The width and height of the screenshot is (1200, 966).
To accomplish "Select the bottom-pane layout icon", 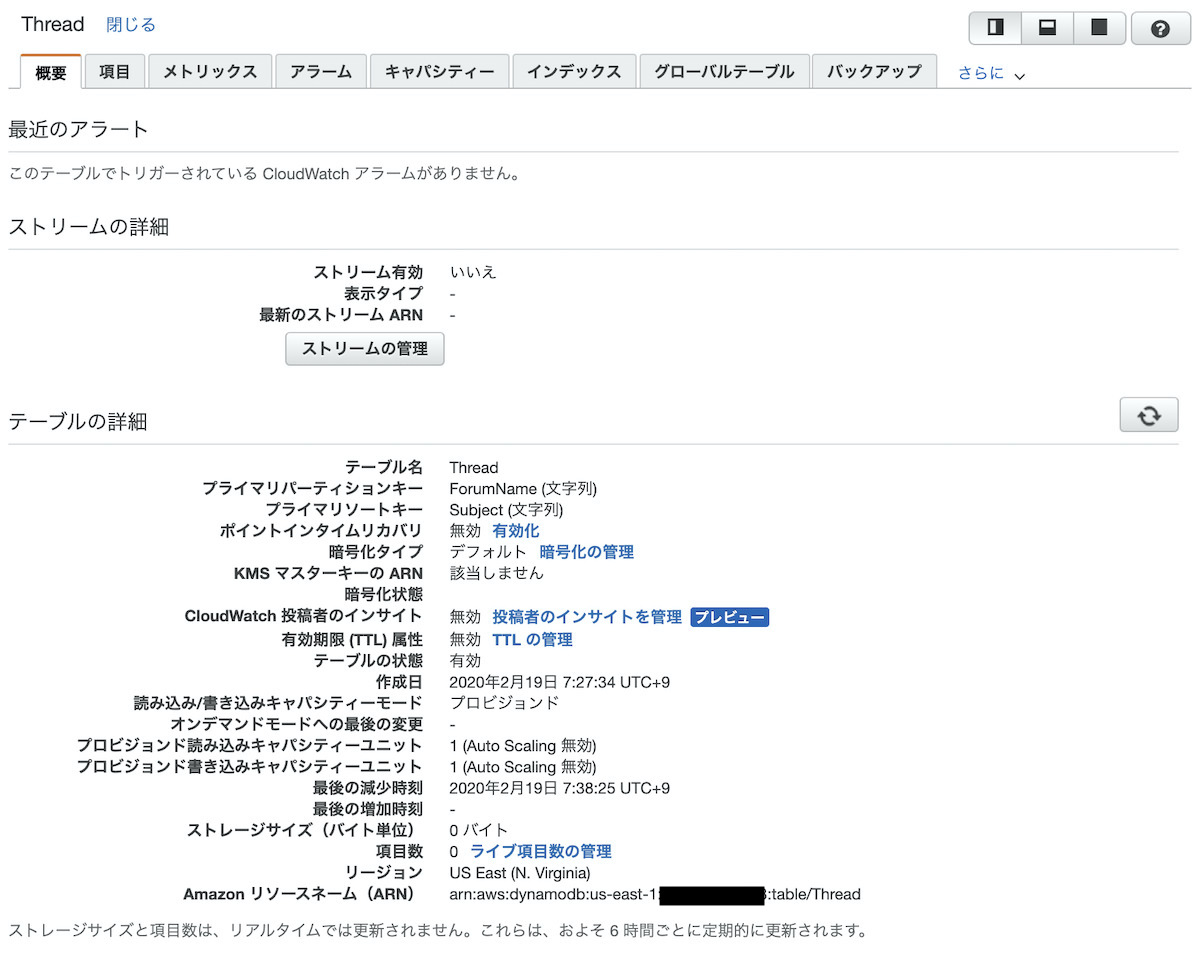I will 1046,28.
